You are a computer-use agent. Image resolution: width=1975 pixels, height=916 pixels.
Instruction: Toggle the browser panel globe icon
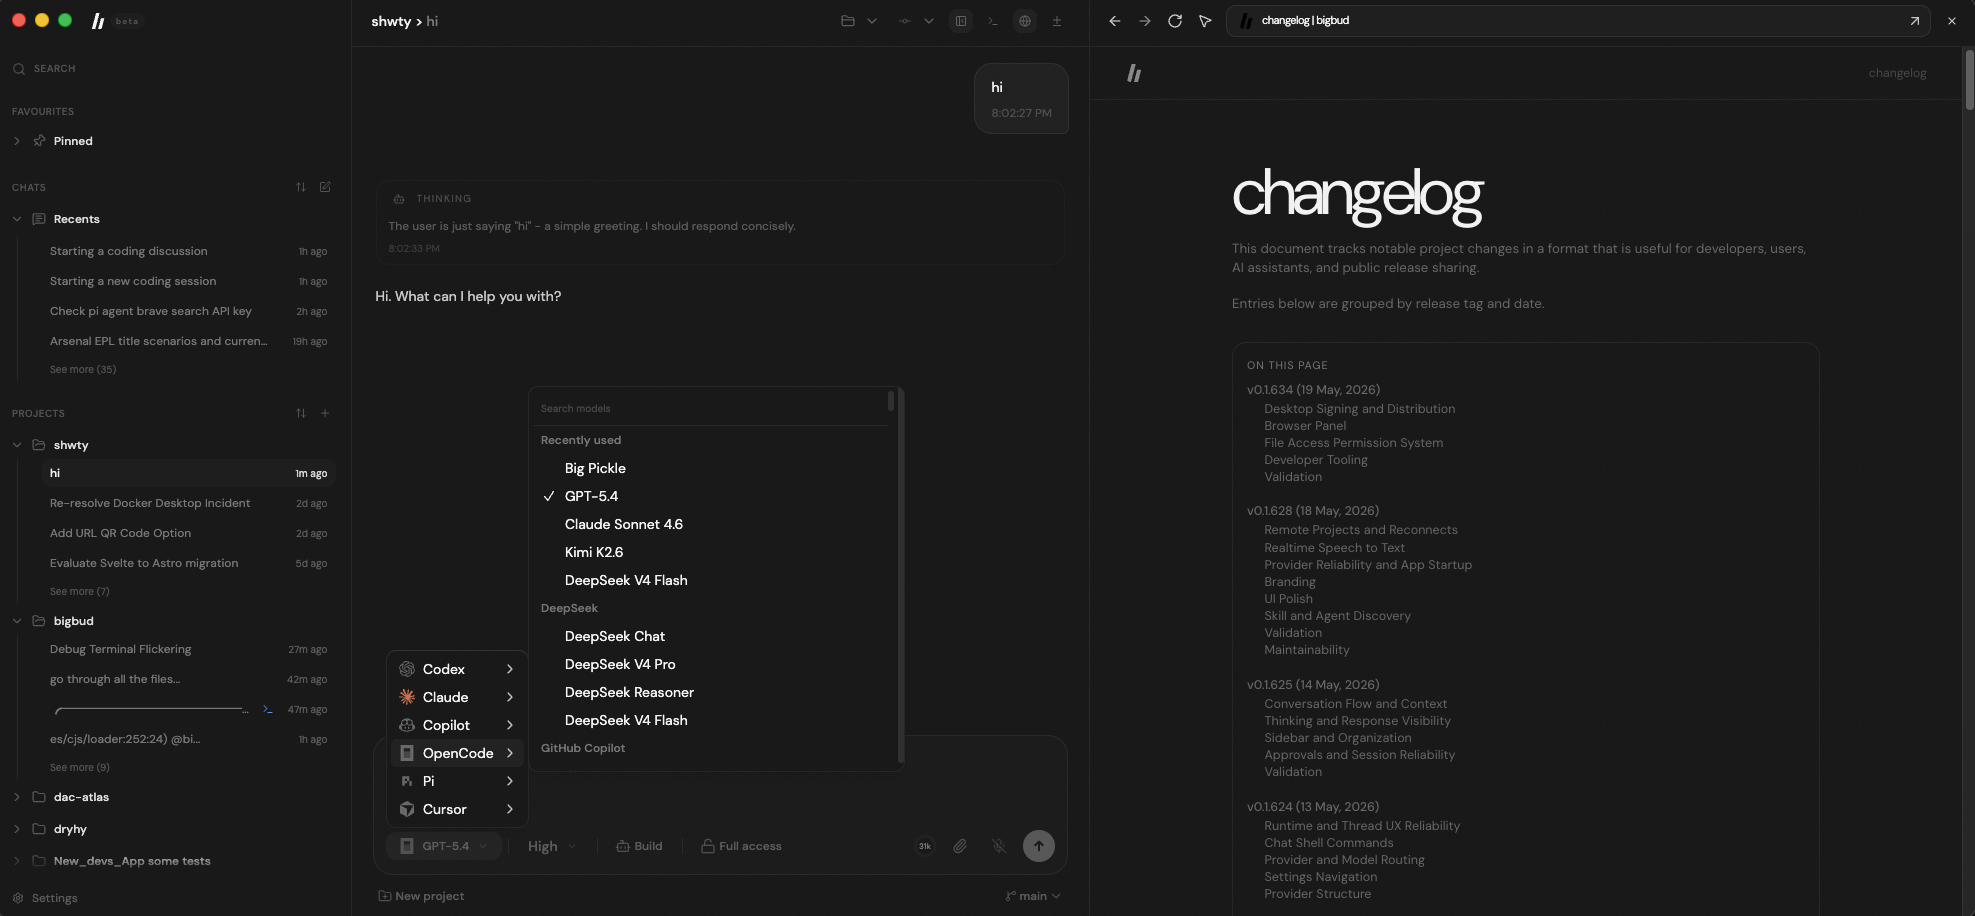(1025, 21)
